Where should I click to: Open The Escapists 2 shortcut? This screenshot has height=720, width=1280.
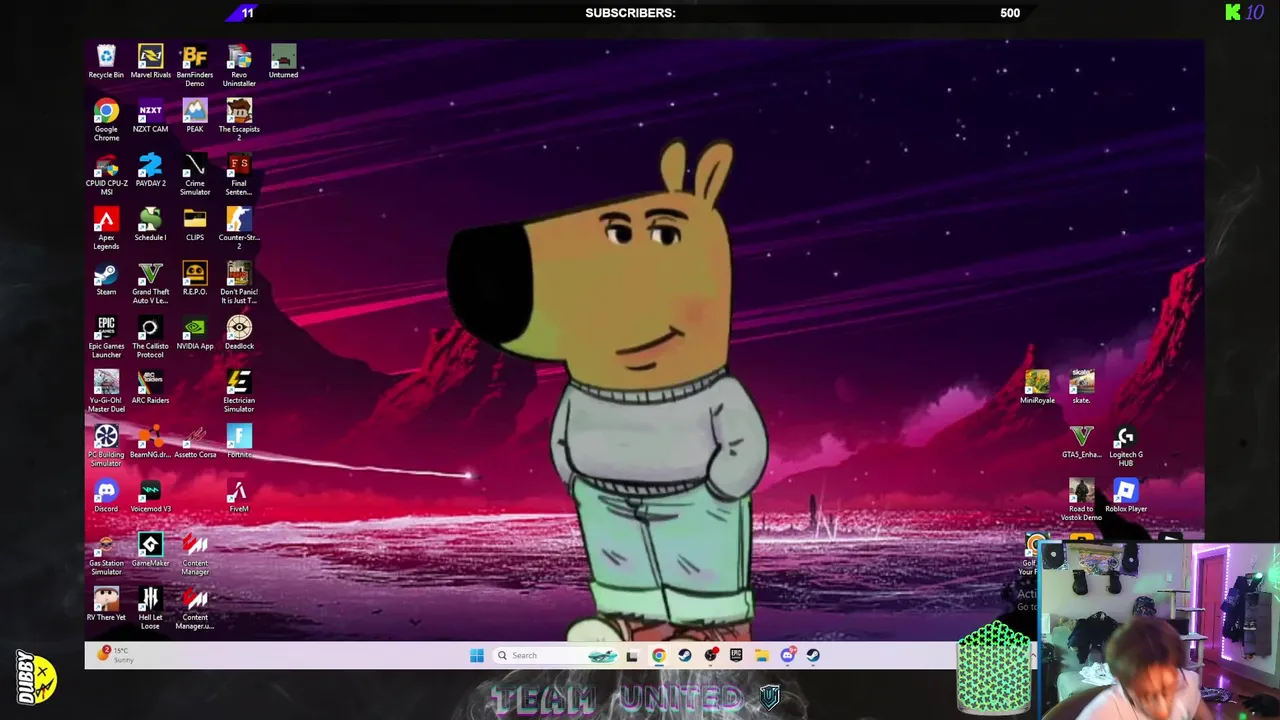click(x=239, y=119)
